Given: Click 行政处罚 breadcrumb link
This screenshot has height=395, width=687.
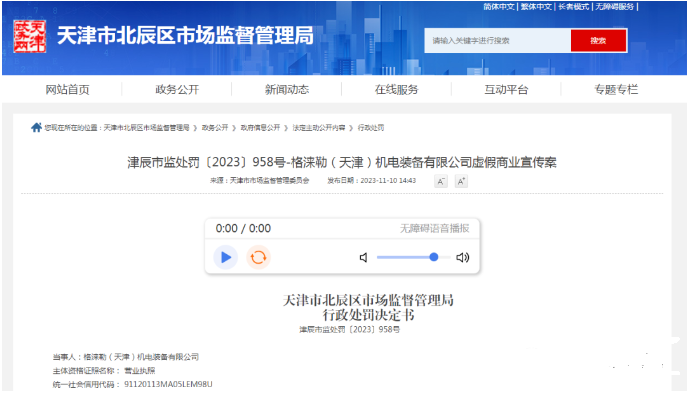Looking at the screenshot, I should 371,127.
